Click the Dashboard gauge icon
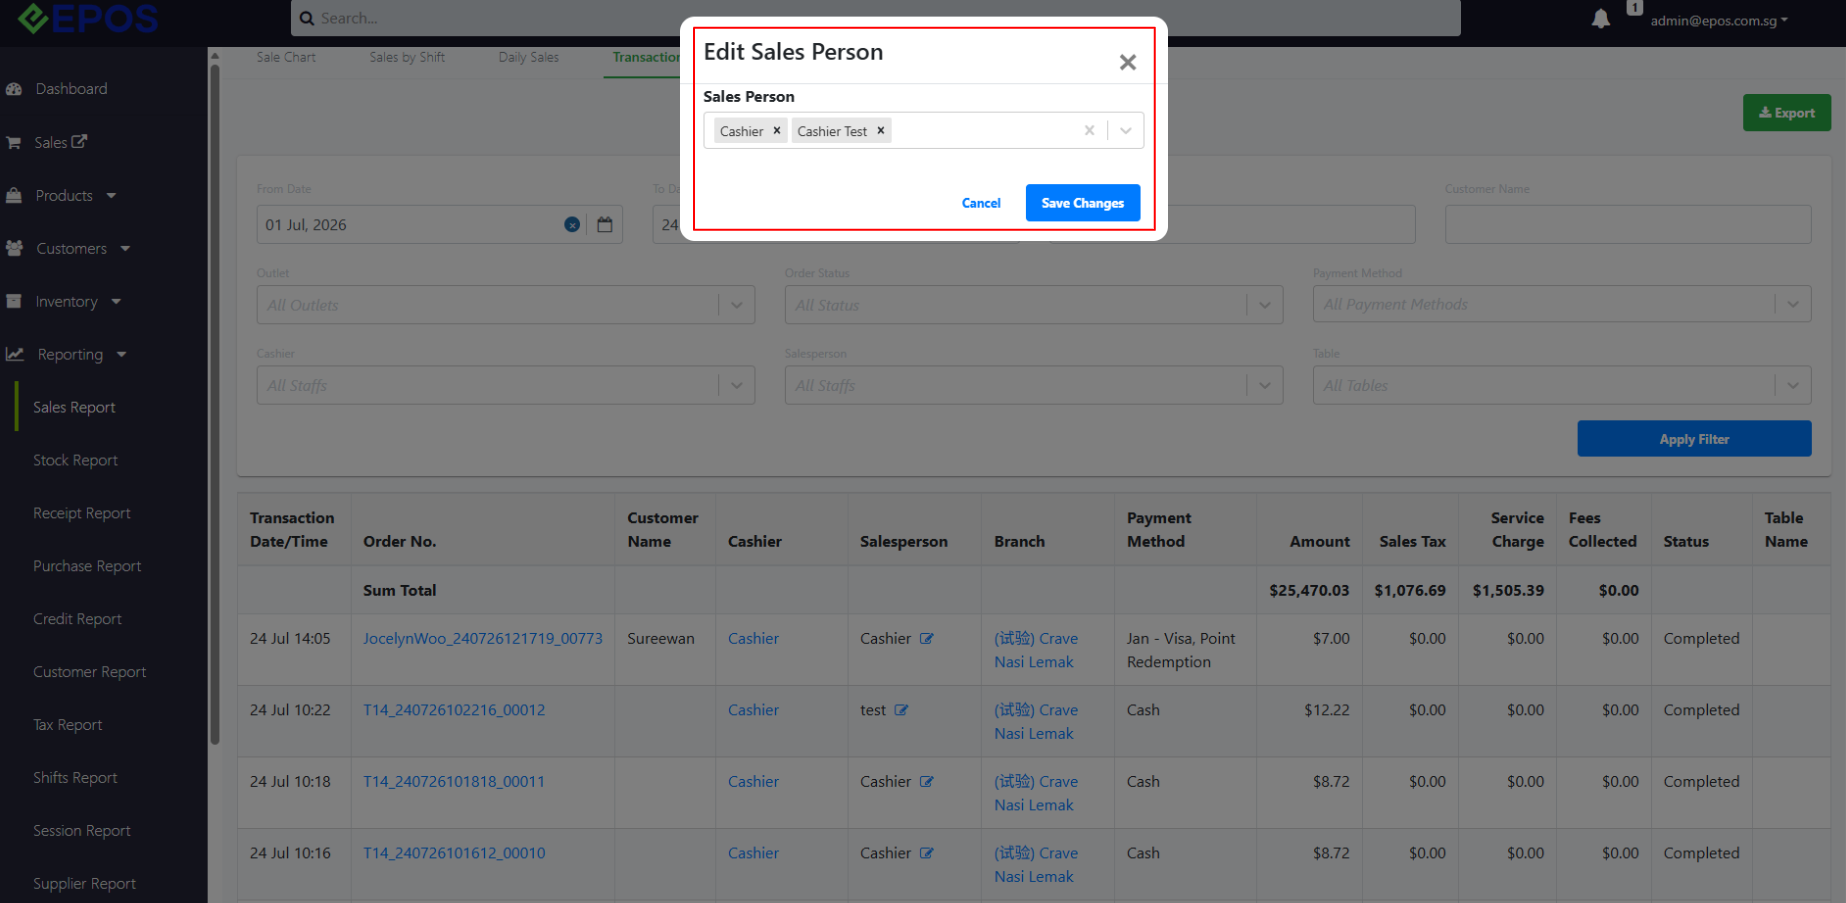The width and height of the screenshot is (1846, 903). (x=14, y=89)
